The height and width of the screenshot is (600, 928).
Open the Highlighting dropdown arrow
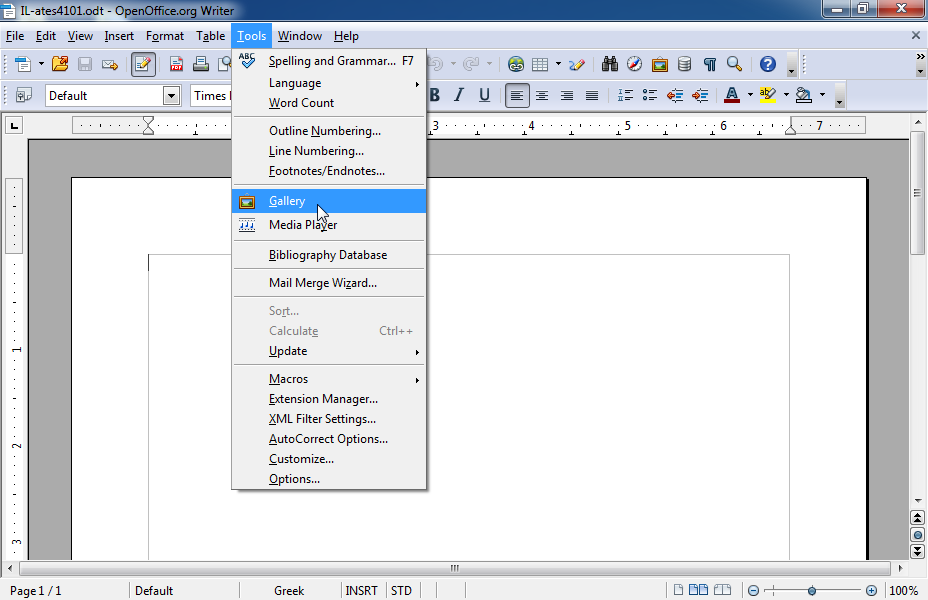(x=786, y=95)
